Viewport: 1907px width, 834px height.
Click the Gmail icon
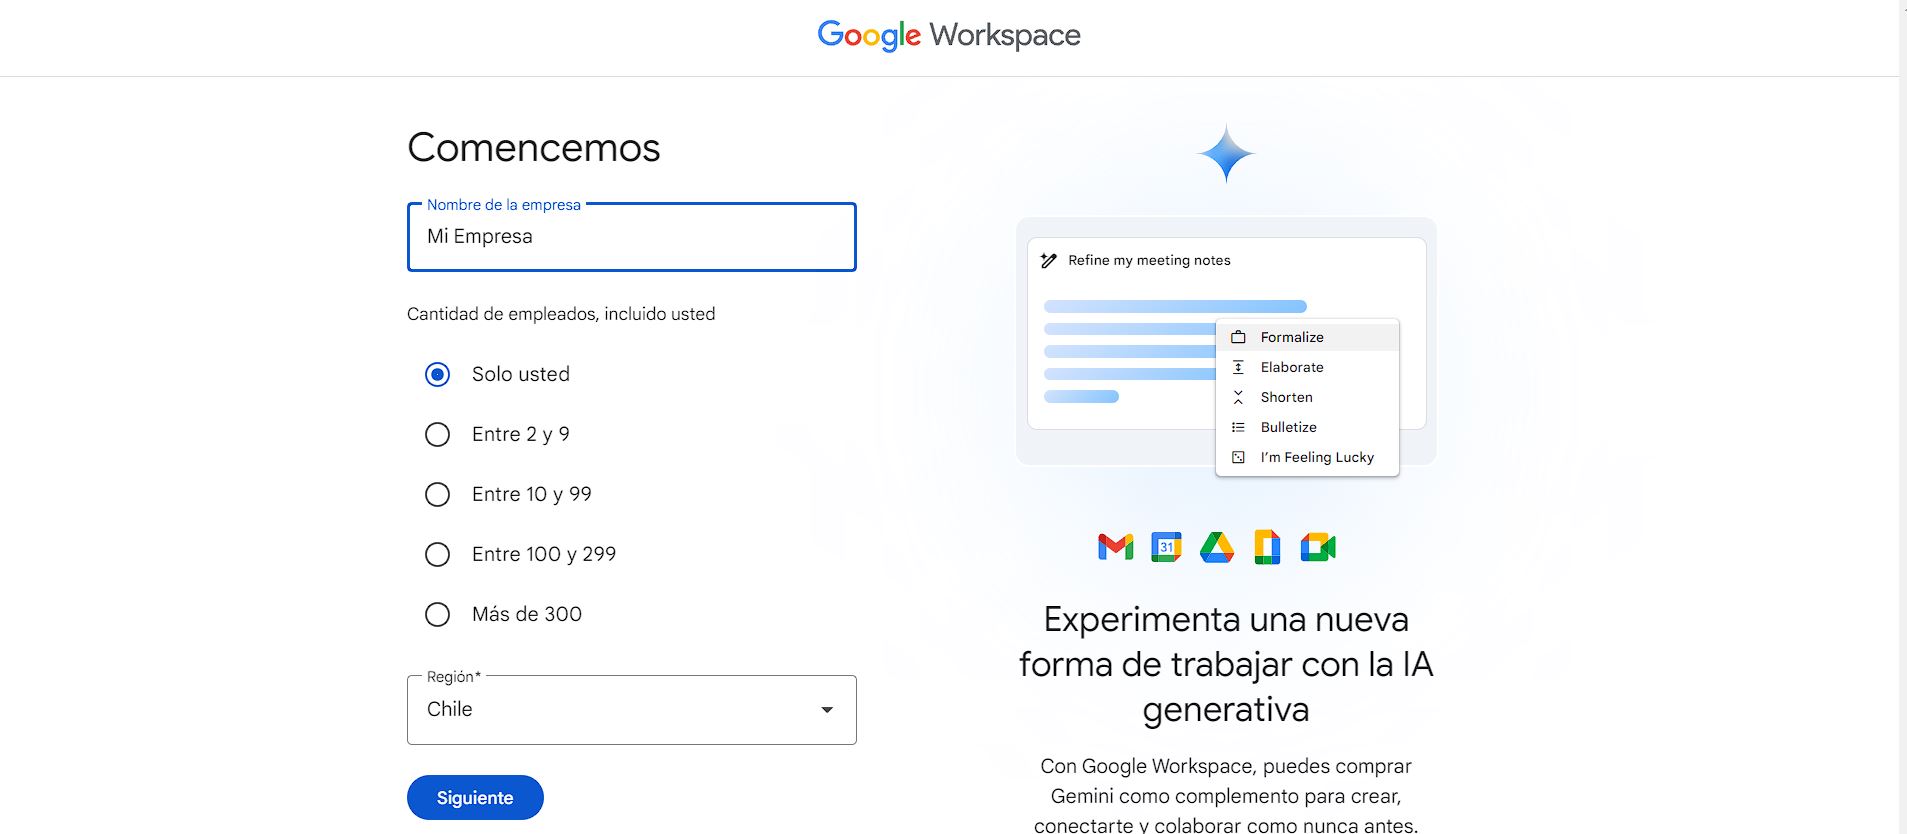(1115, 547)
